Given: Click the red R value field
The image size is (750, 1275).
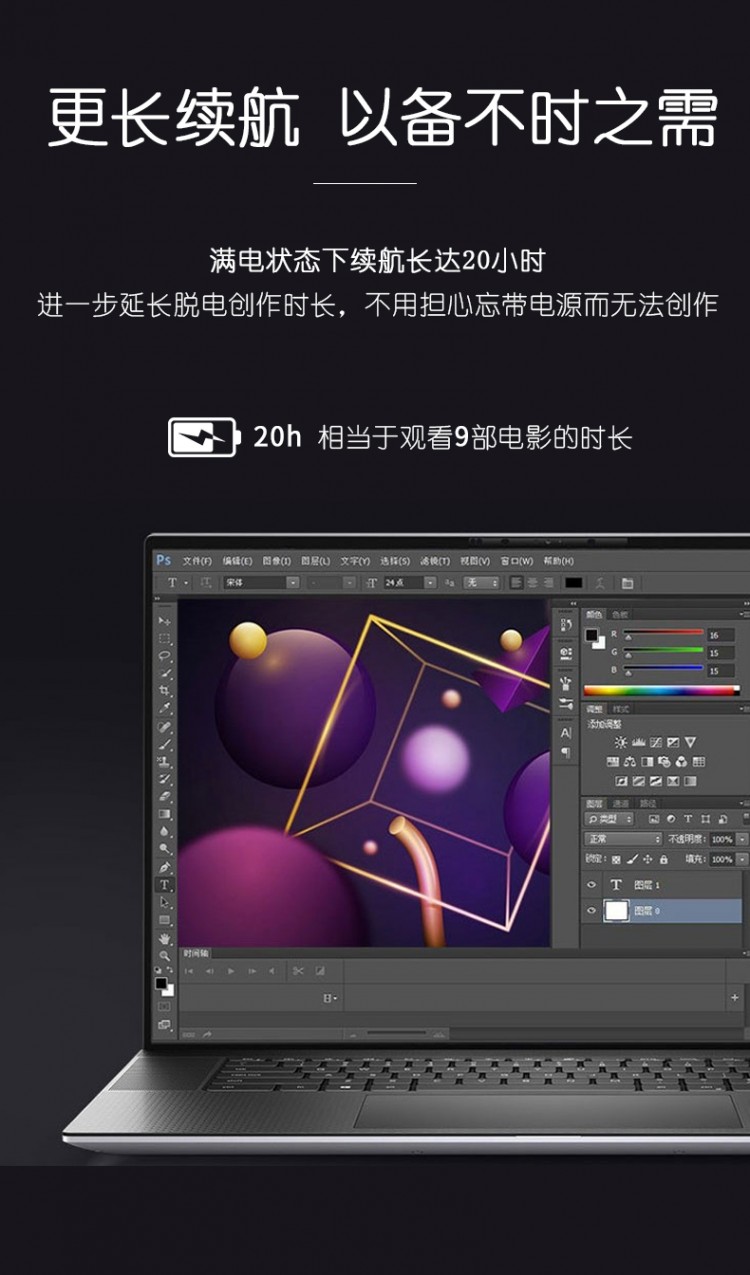Looking at the screenshot, I should [720, 635].
